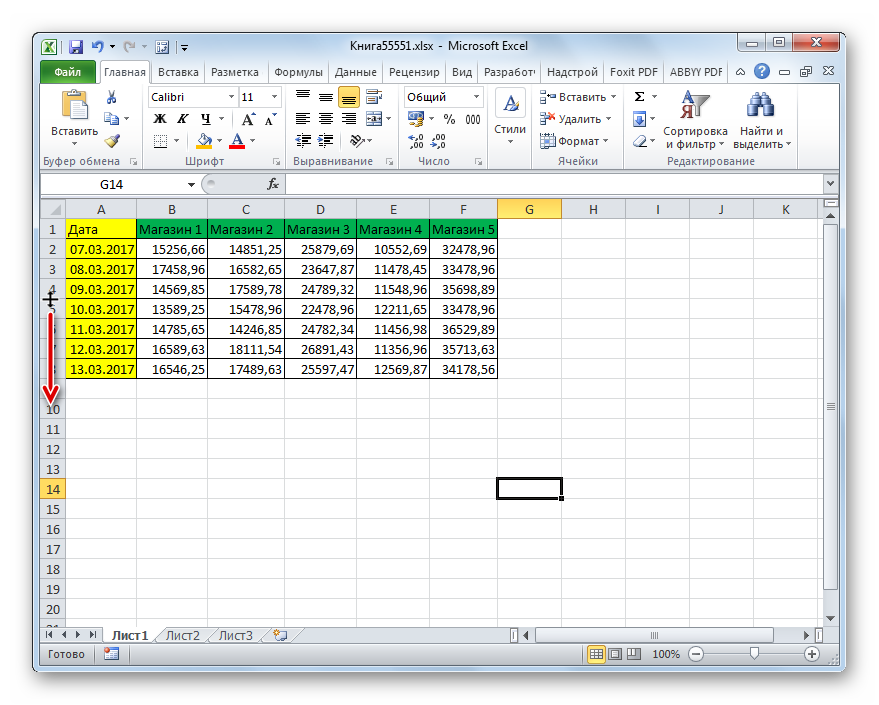This screenshot has height=705, width=879.
Task: Open the Calibri font name dropdown
Action: point(231,97)
